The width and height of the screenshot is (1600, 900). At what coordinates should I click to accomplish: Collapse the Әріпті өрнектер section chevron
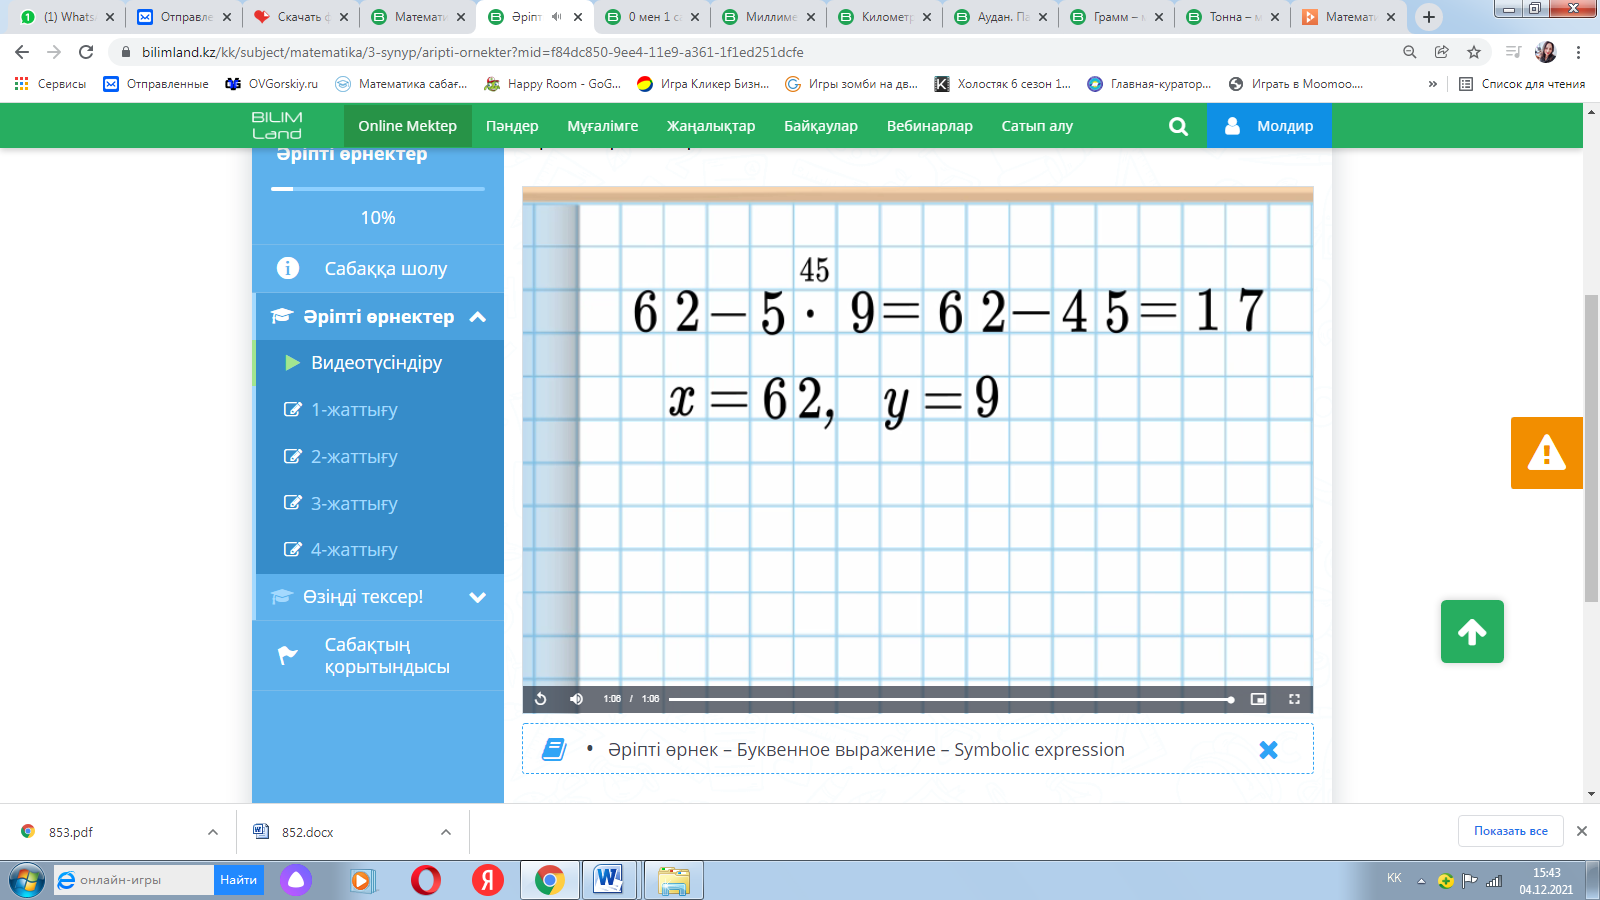click(x=478, y=317)
